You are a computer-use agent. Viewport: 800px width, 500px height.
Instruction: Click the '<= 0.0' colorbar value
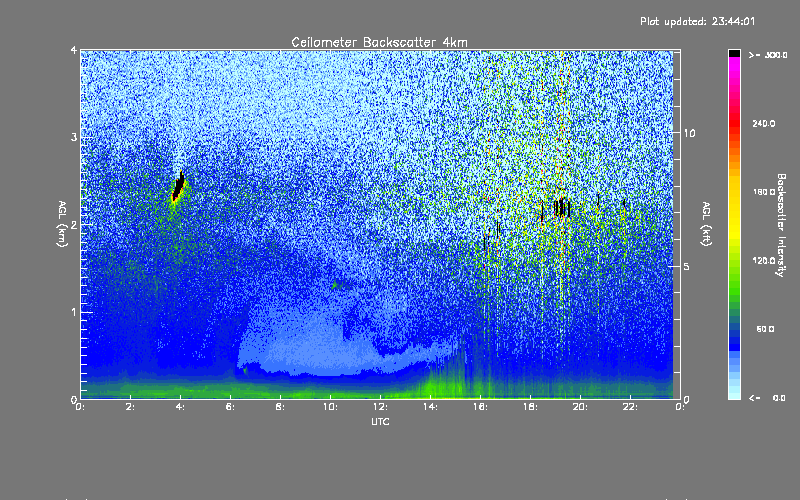[767, 397]
